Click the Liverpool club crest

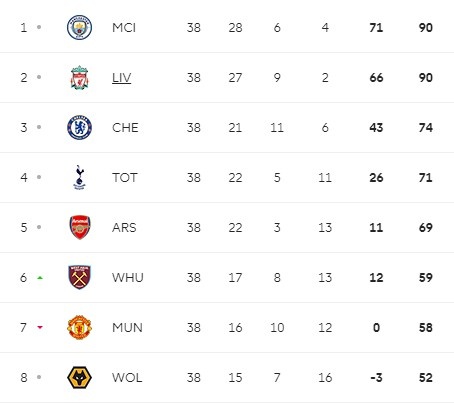pos(79,78)
